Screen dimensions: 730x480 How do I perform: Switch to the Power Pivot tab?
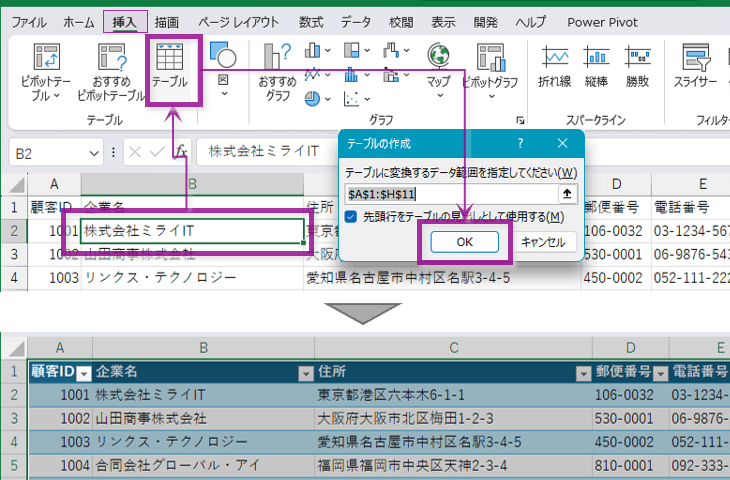click(x=602, y=22)
